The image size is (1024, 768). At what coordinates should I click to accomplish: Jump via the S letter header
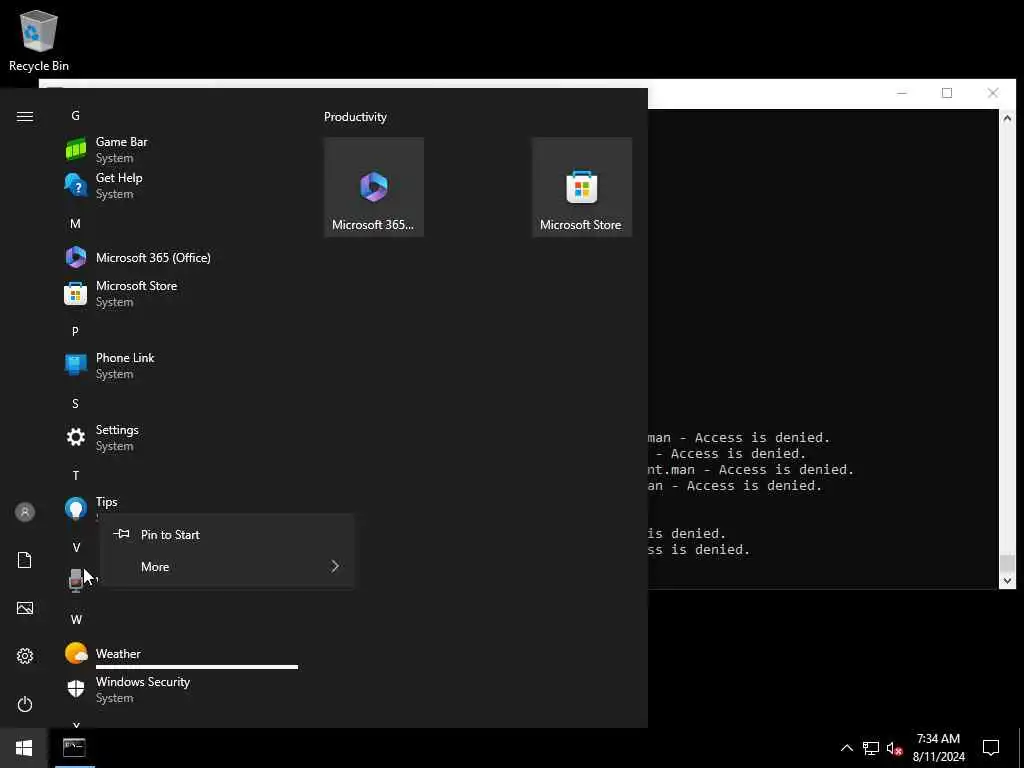click(75, 404)
